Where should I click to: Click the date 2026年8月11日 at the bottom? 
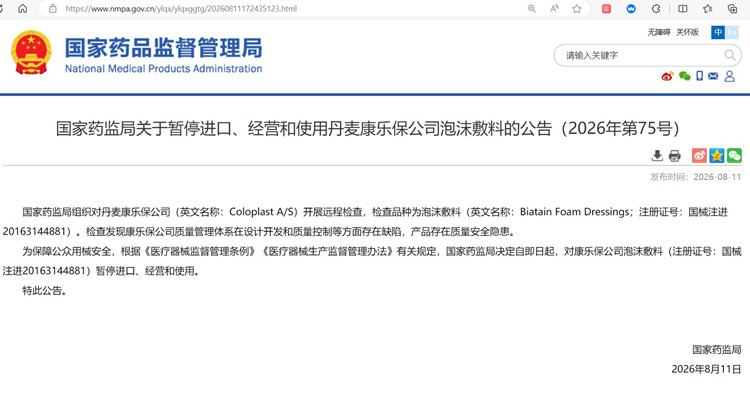point(706,369)
